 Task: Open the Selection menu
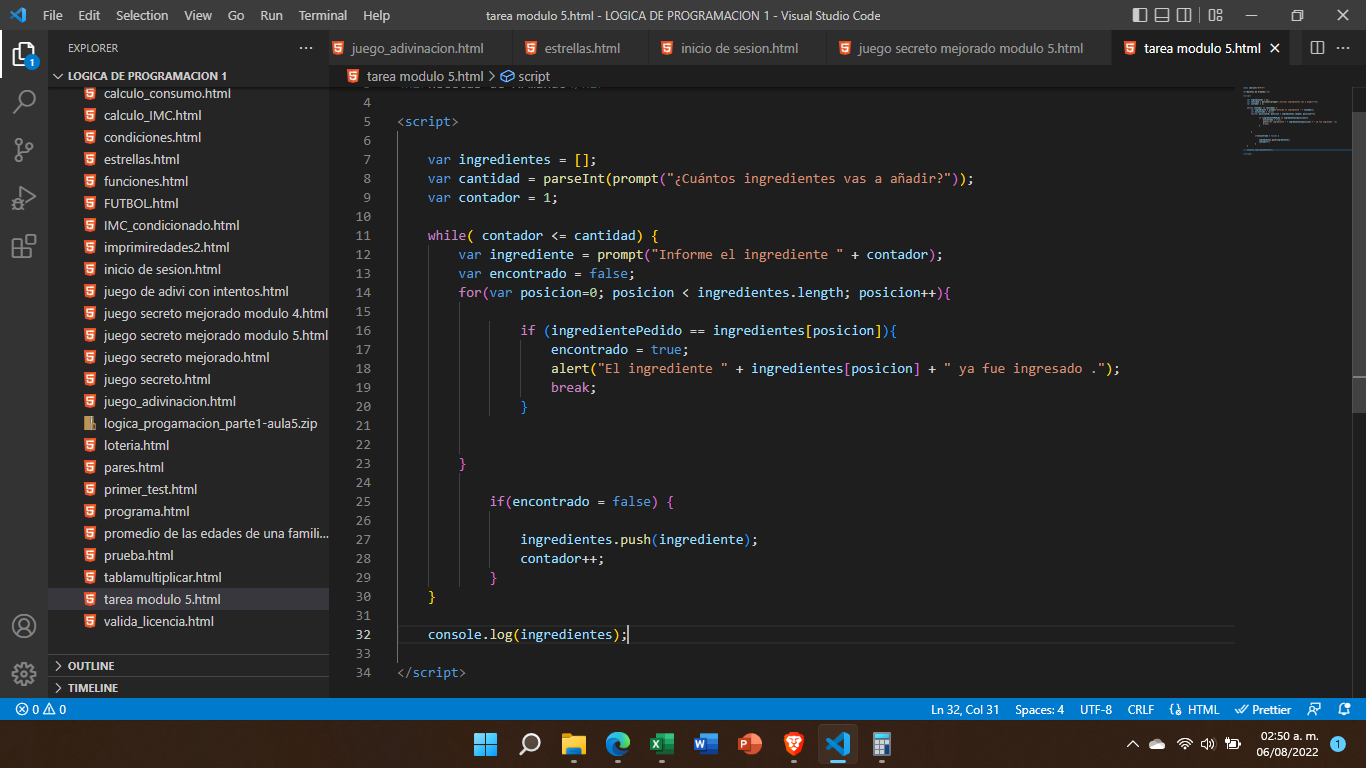tap(142, 15)
